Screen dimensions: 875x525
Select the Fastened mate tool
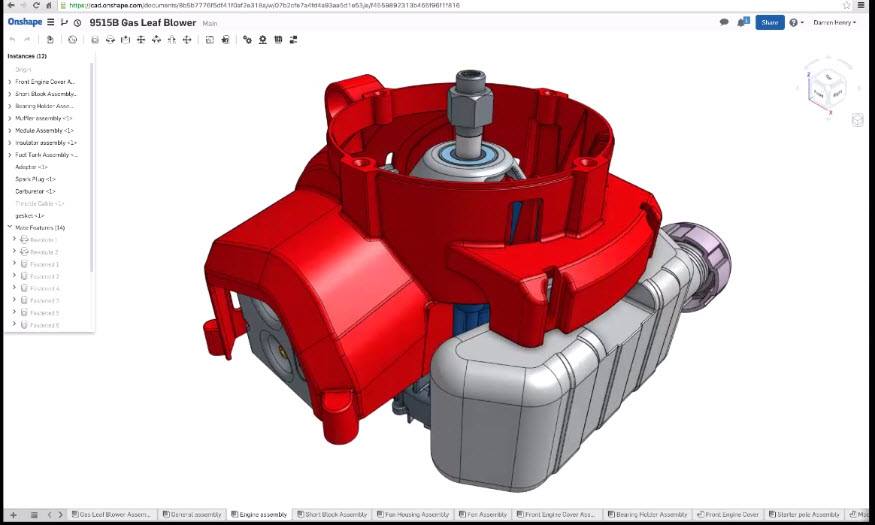(95, 40)
